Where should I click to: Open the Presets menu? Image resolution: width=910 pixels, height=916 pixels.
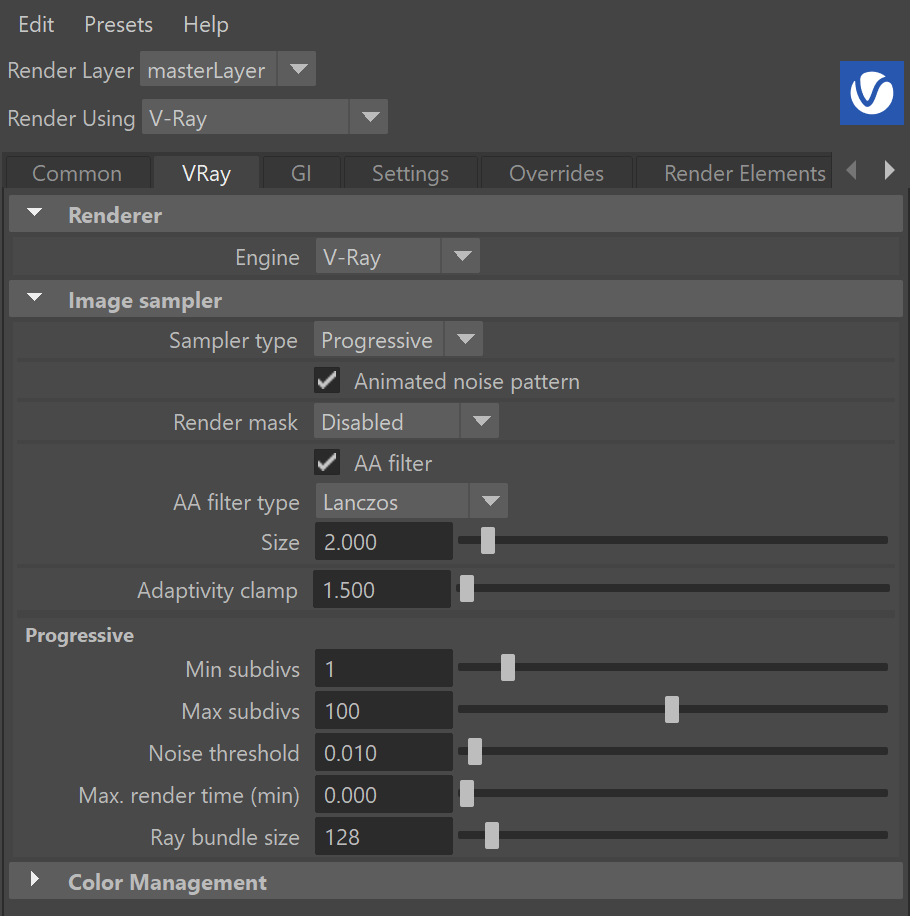tap(119, 25)
